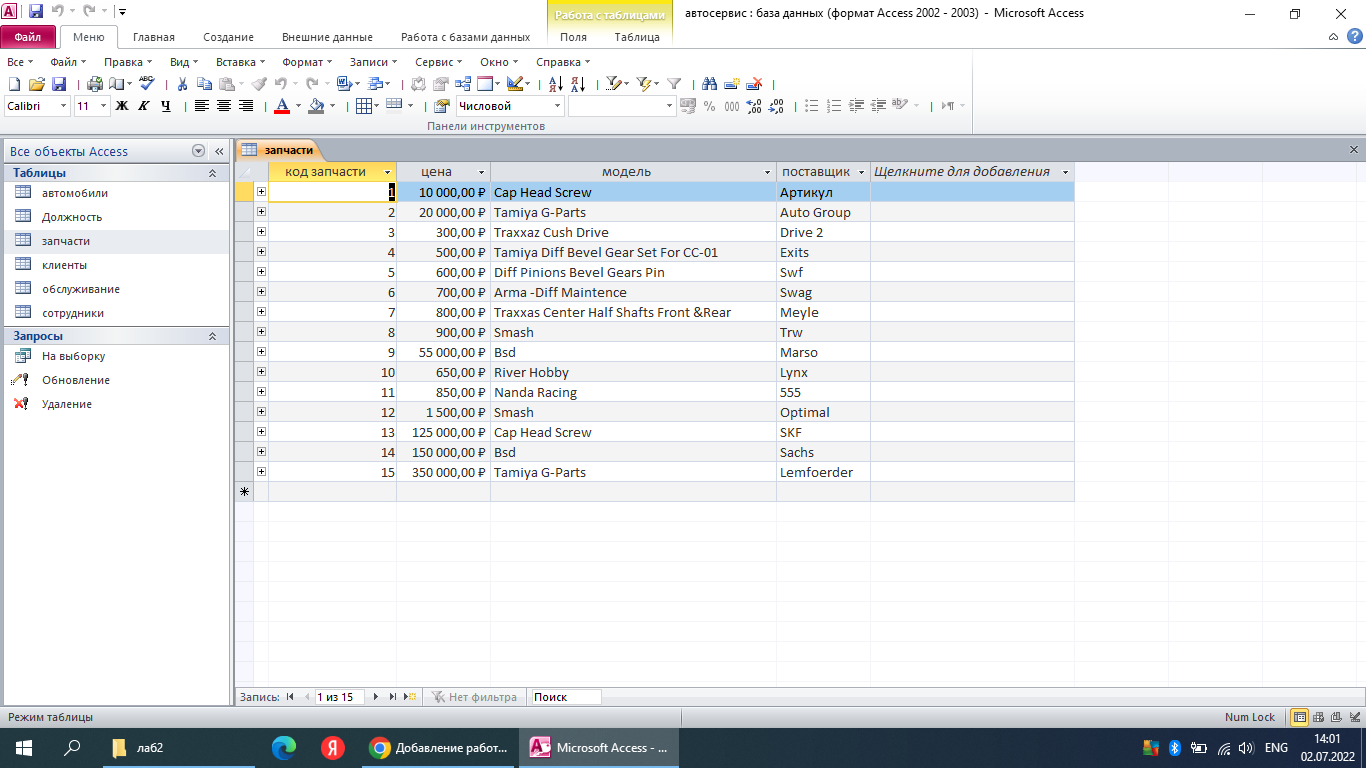The width and height of the screenshot is (1366, 768).
Task: Apply thousands separator 000 icon
Action: coord(732,106)
